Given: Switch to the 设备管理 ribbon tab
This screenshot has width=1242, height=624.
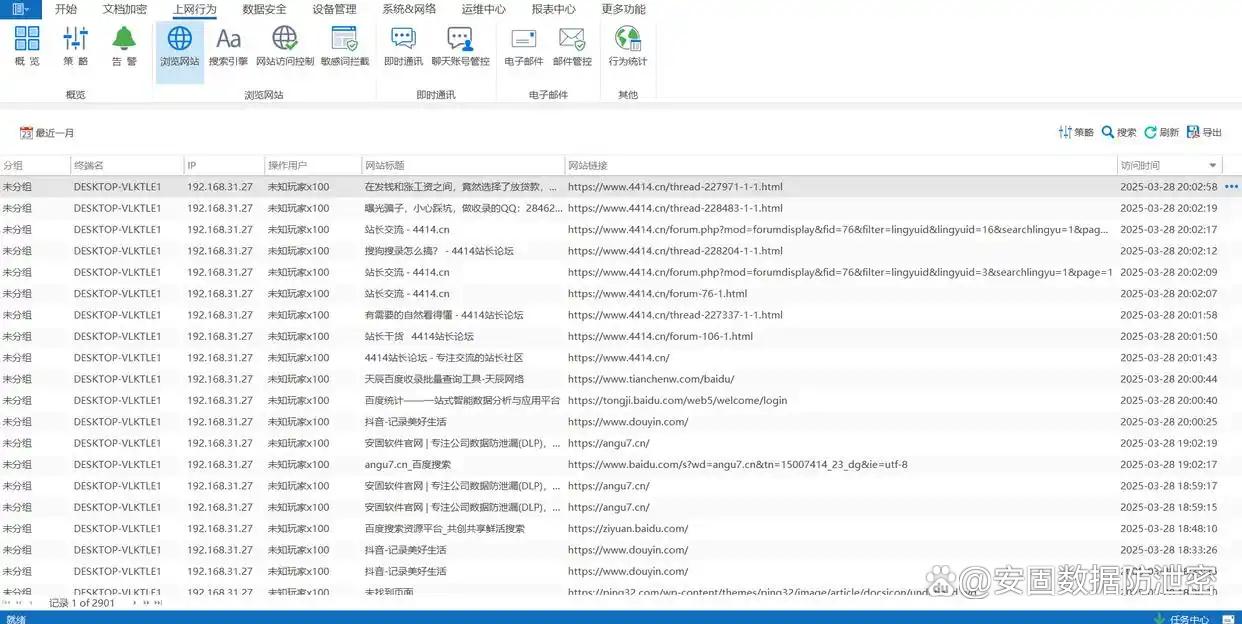Looking at the screenshot, I should tap(334, 9).
